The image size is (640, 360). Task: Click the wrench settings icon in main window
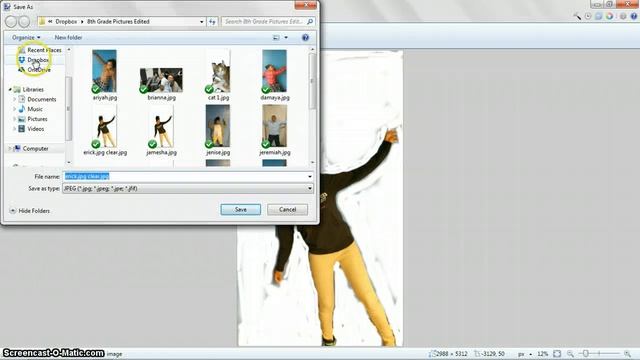pyautogui.click(x=577, y=16)
